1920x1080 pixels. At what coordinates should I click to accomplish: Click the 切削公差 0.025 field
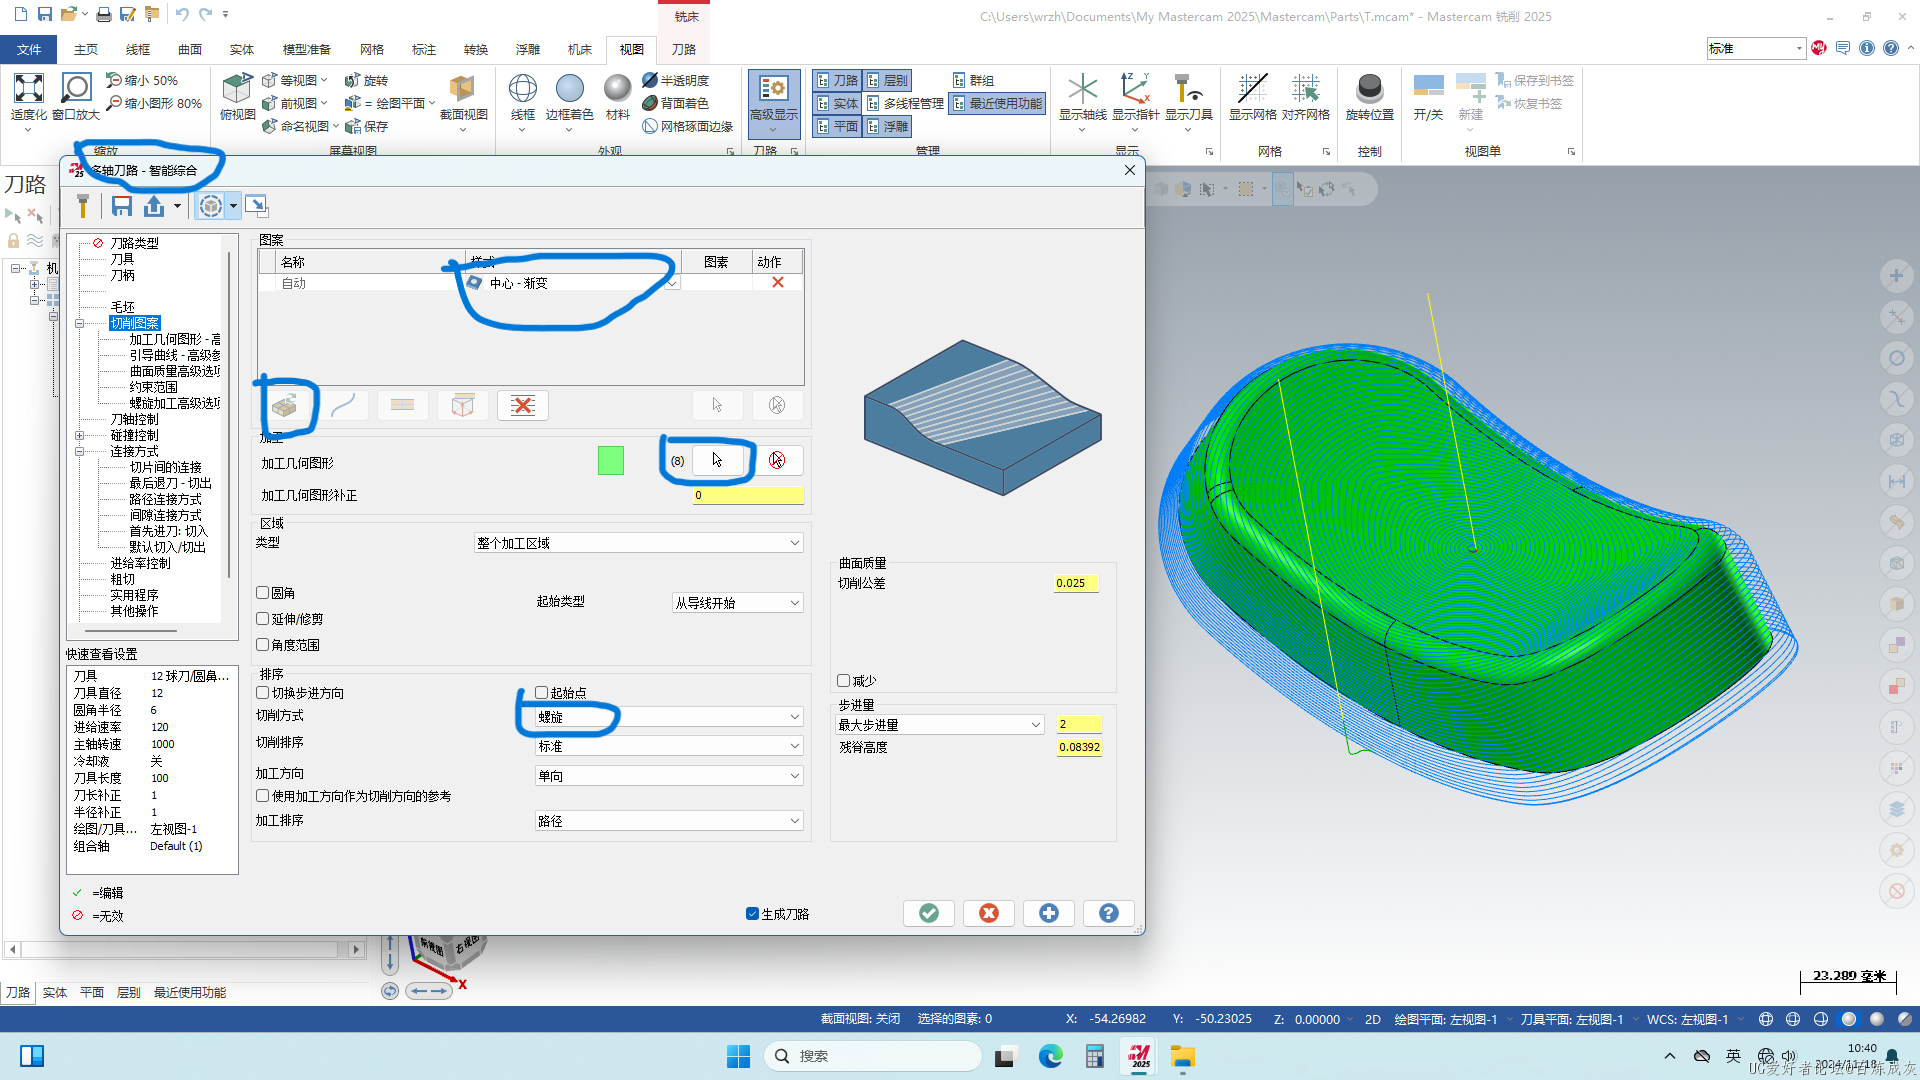[x=1077, y=583]
